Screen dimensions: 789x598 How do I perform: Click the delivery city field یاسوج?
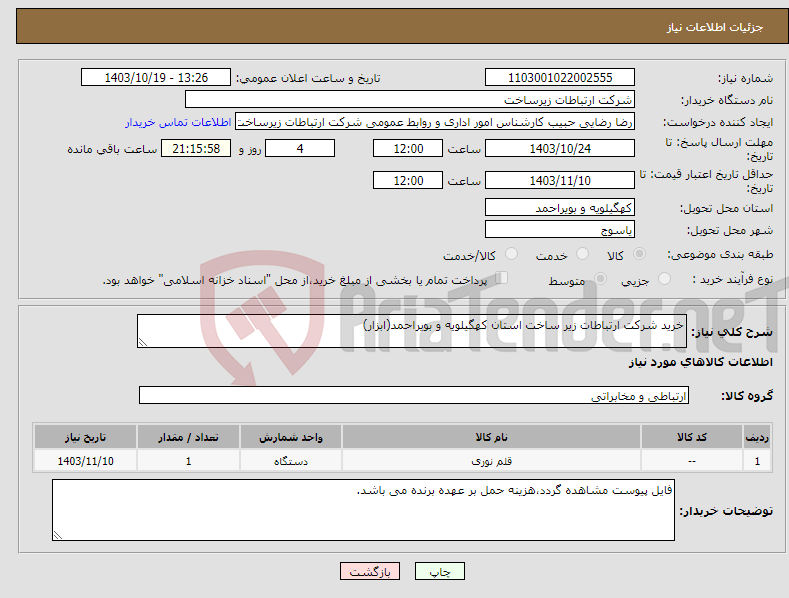pyautogui.click(x=560, y=230)
